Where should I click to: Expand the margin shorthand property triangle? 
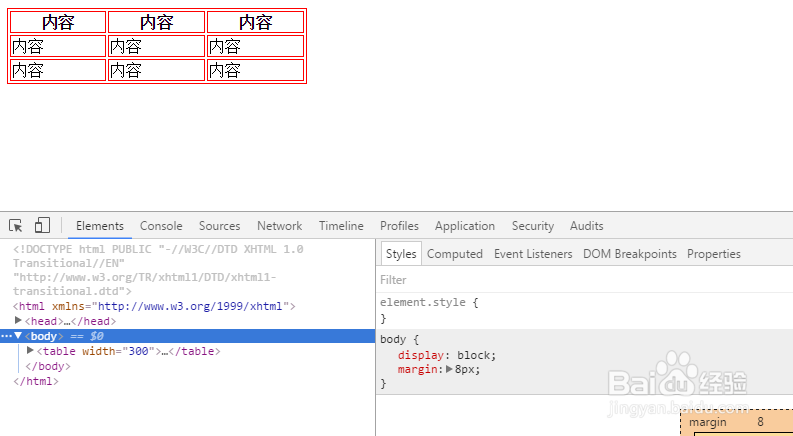tap(449, 370)
